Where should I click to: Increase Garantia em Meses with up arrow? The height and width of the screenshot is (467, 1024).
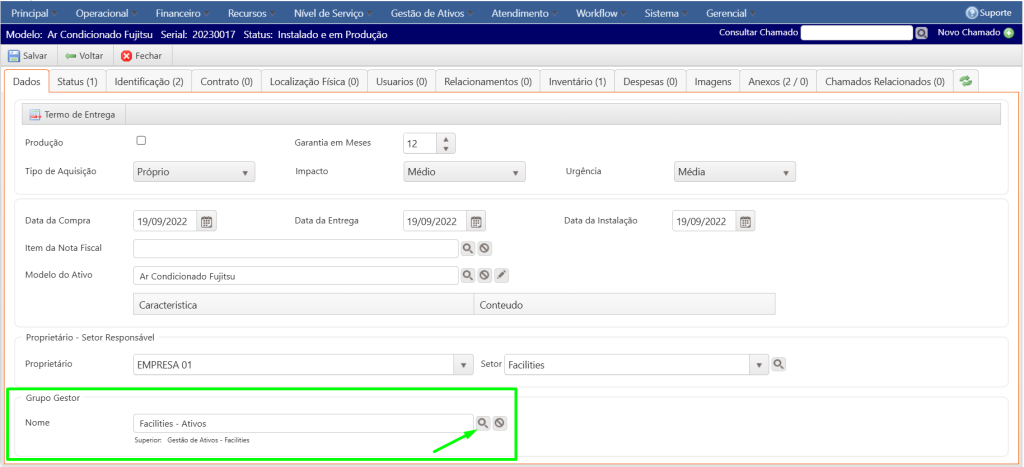tap(445, 137)
